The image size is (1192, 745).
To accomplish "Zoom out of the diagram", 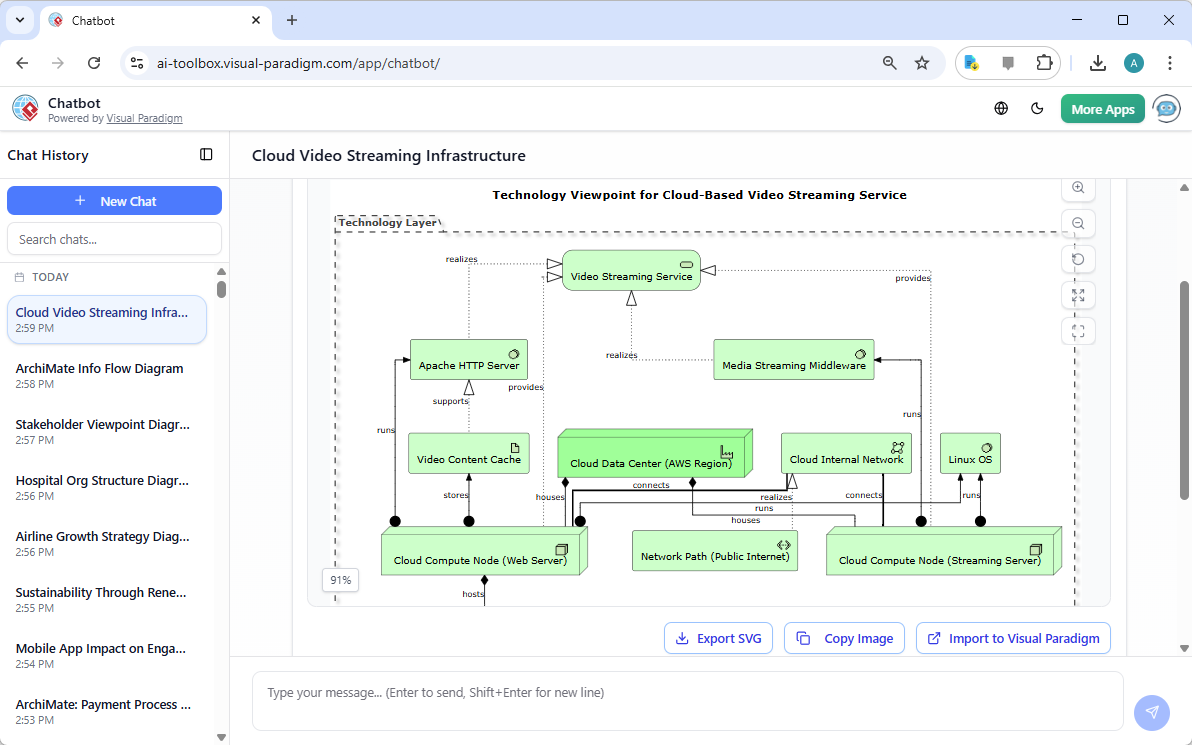I will (1078, 223).
